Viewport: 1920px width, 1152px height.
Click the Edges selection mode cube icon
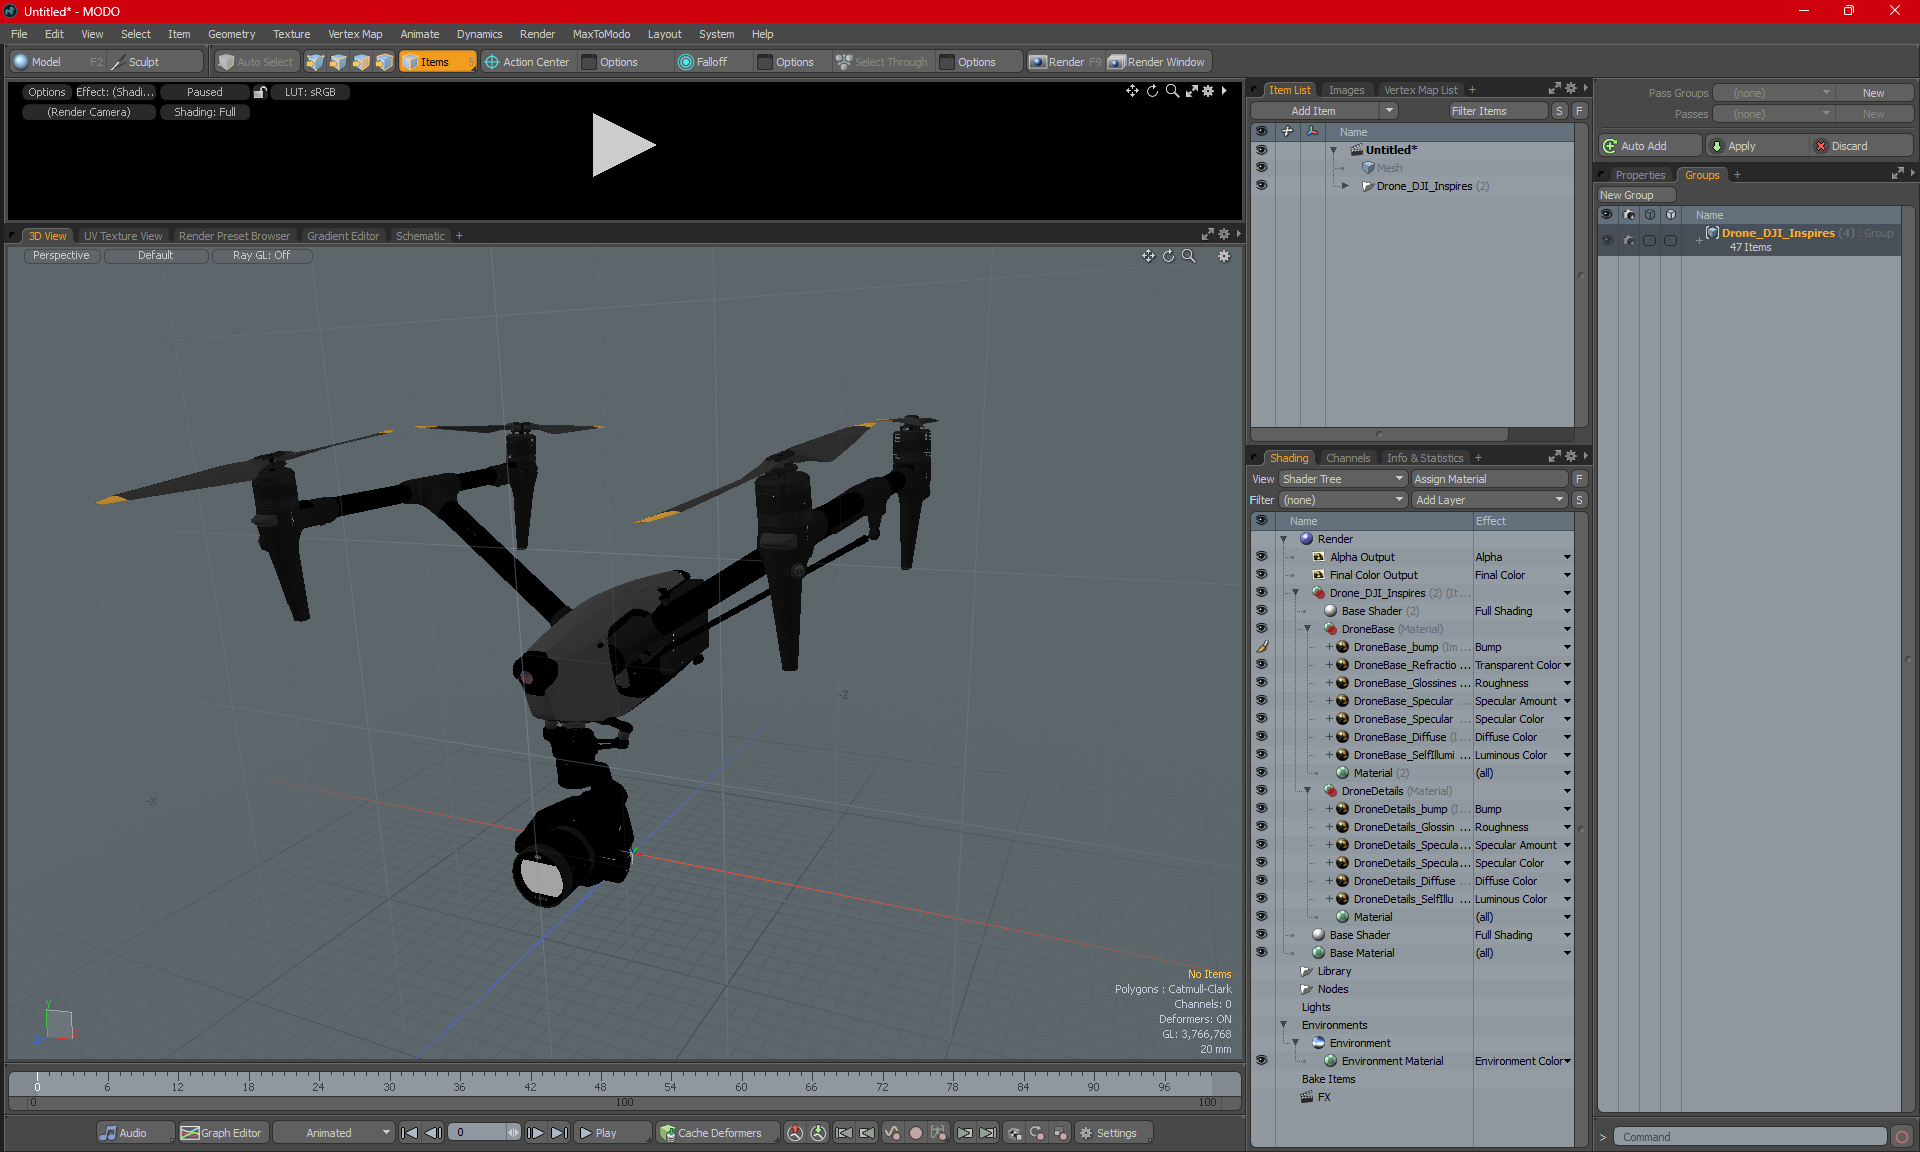[x=338, y=62]
